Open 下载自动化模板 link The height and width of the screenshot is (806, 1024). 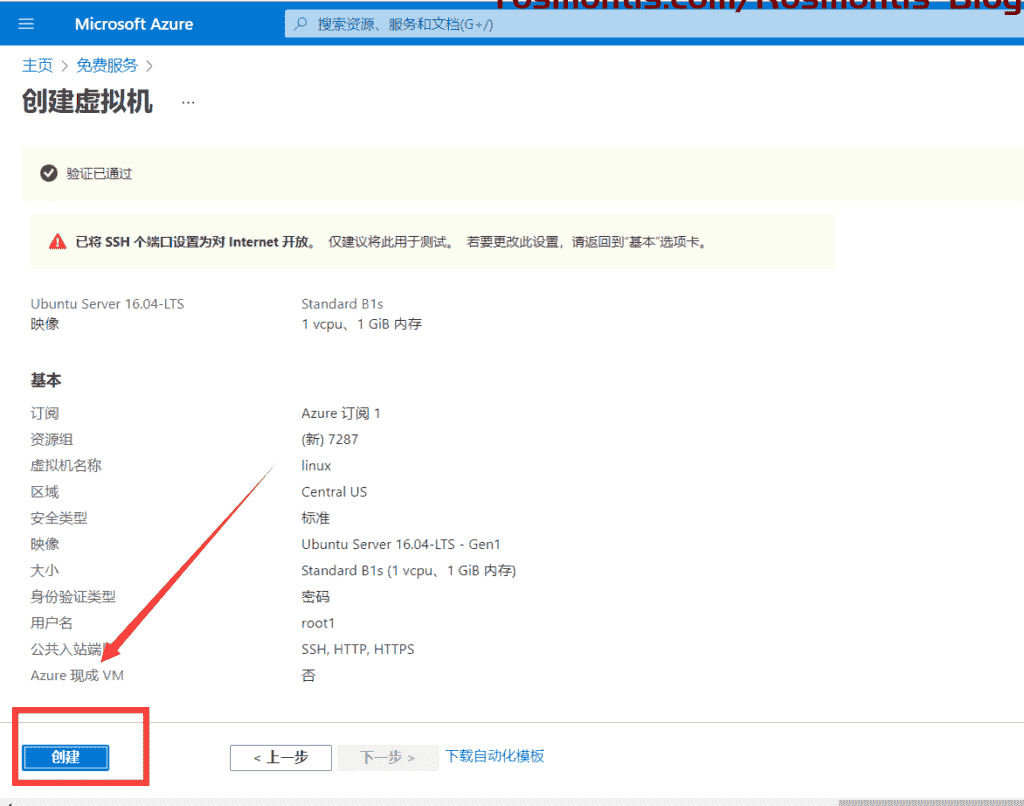[494, 756]
